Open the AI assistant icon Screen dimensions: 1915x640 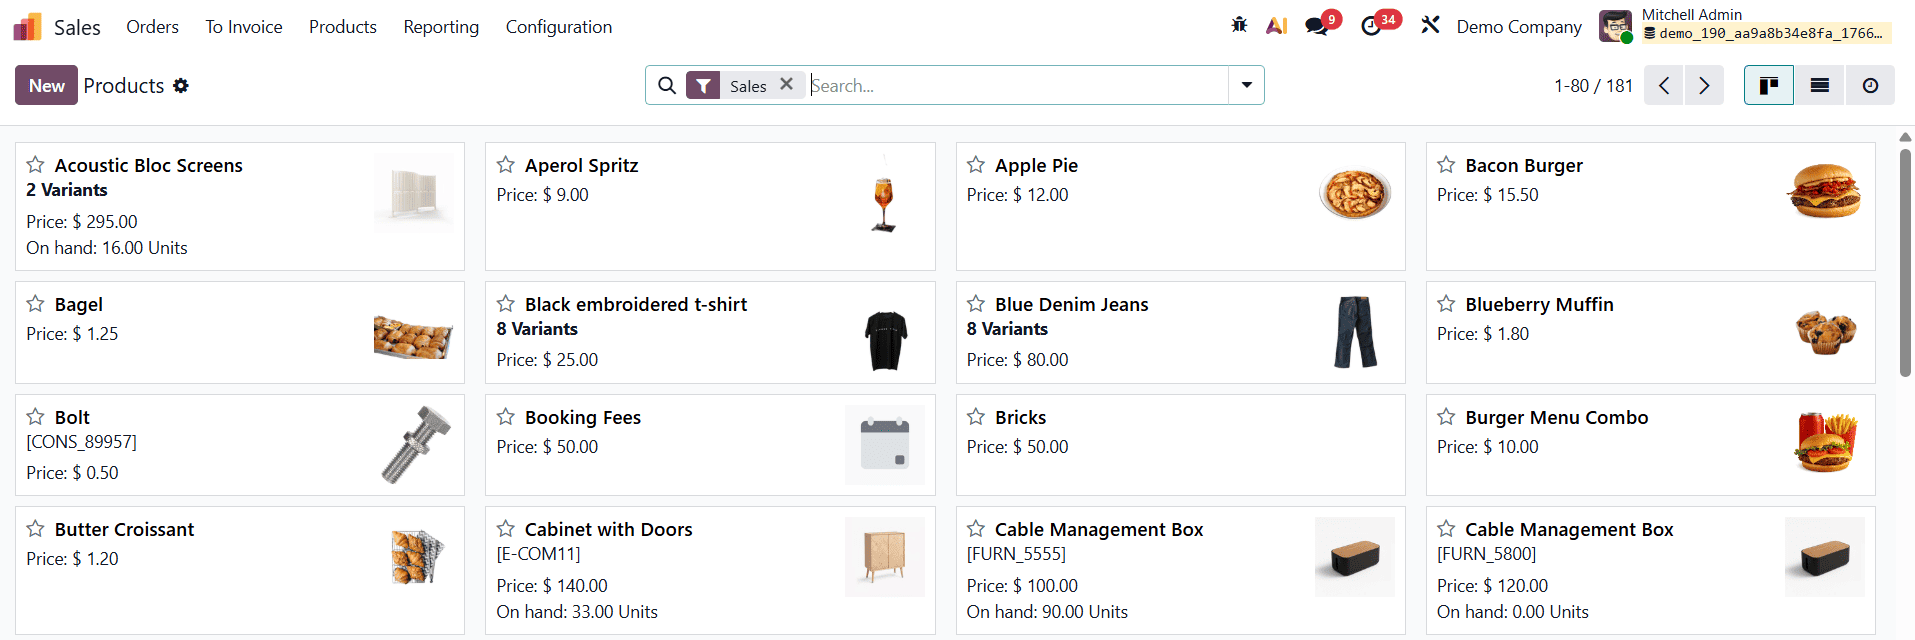1276,24
